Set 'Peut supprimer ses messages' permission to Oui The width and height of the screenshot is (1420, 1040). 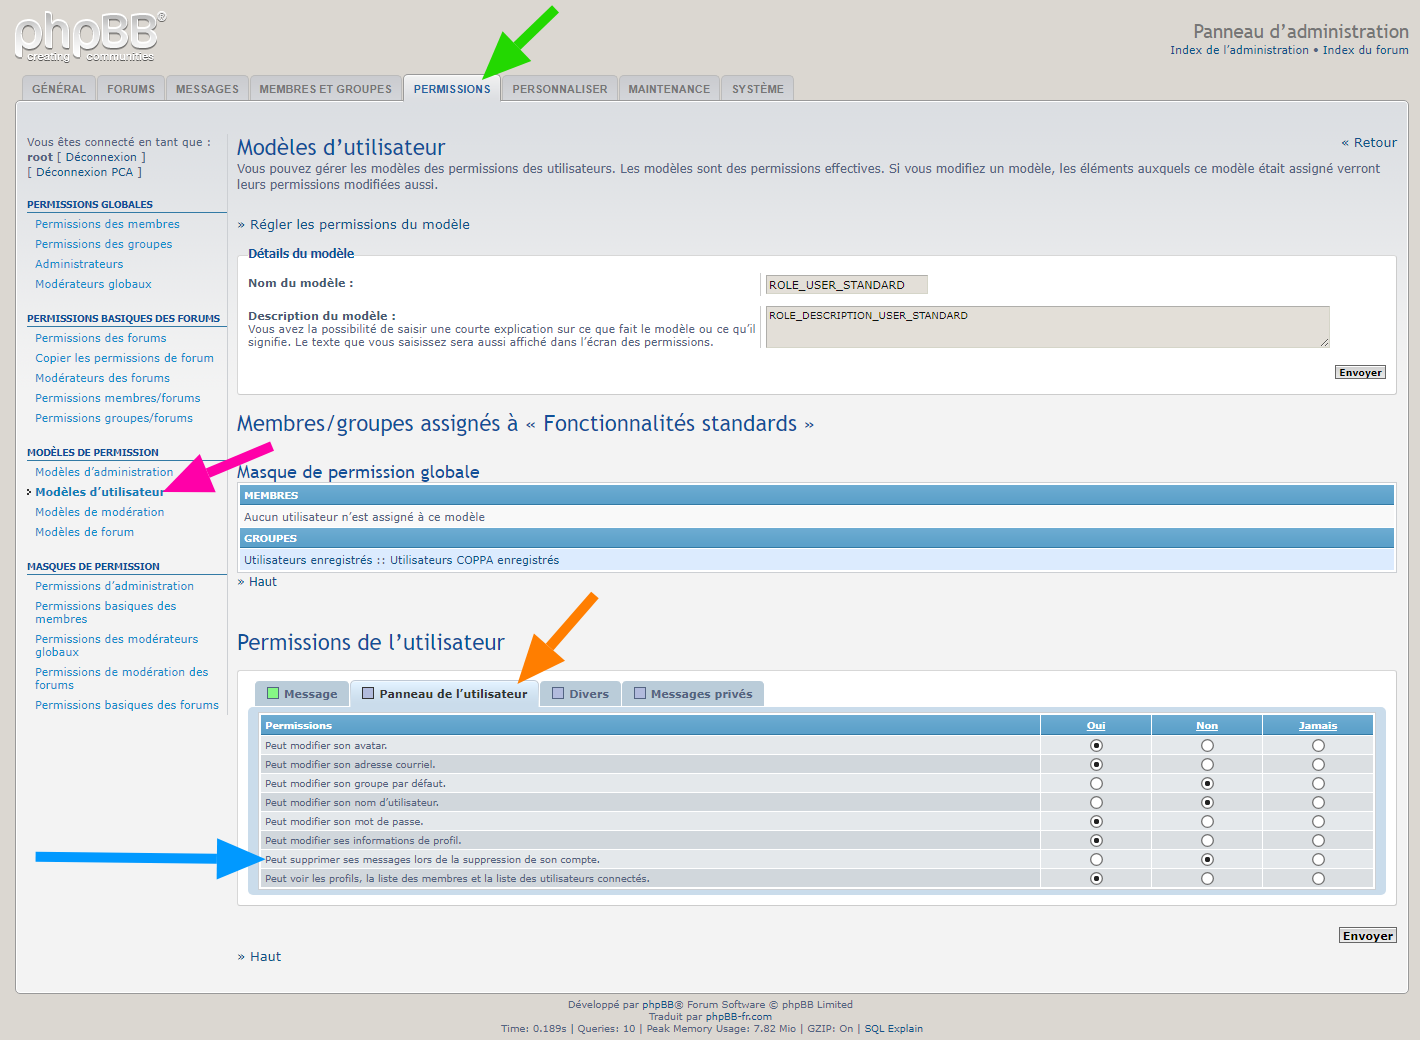pos(1096,860)
